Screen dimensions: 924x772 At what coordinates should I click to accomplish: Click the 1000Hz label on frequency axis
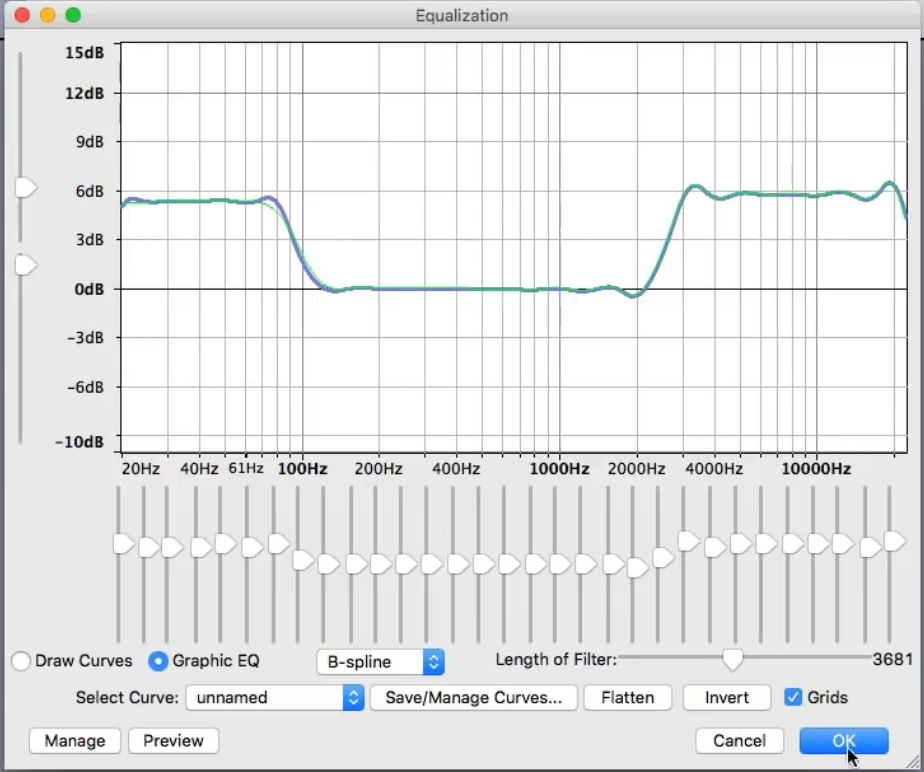coord(559,469)
